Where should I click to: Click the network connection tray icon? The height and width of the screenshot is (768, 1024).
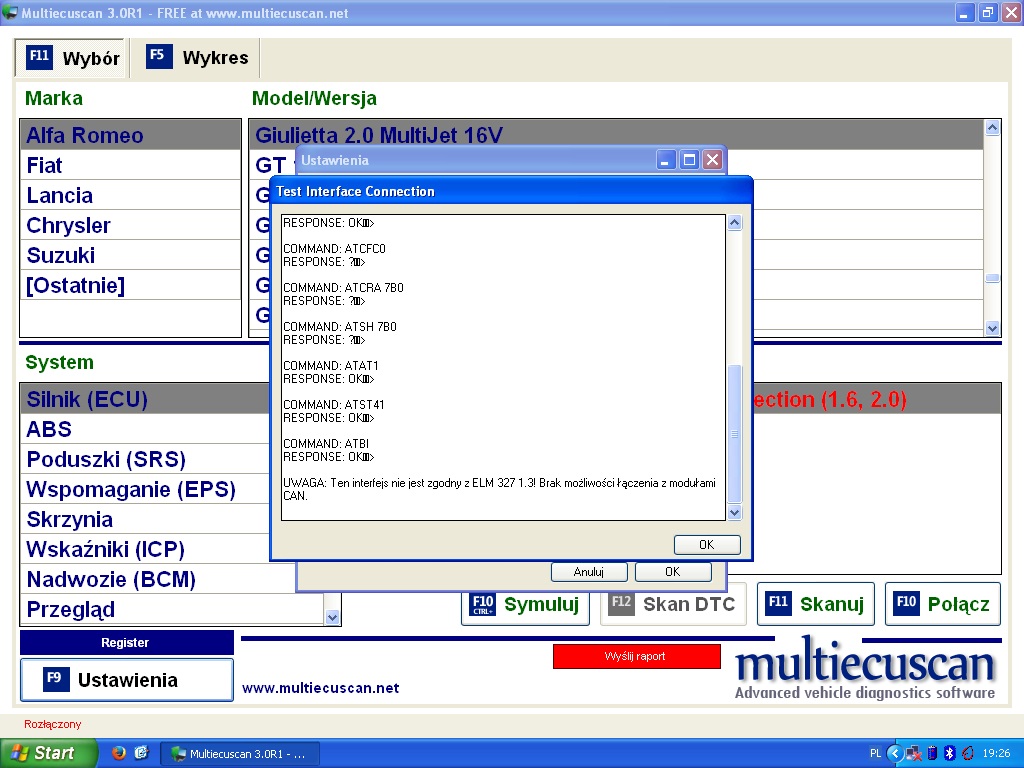click(914, 754)
